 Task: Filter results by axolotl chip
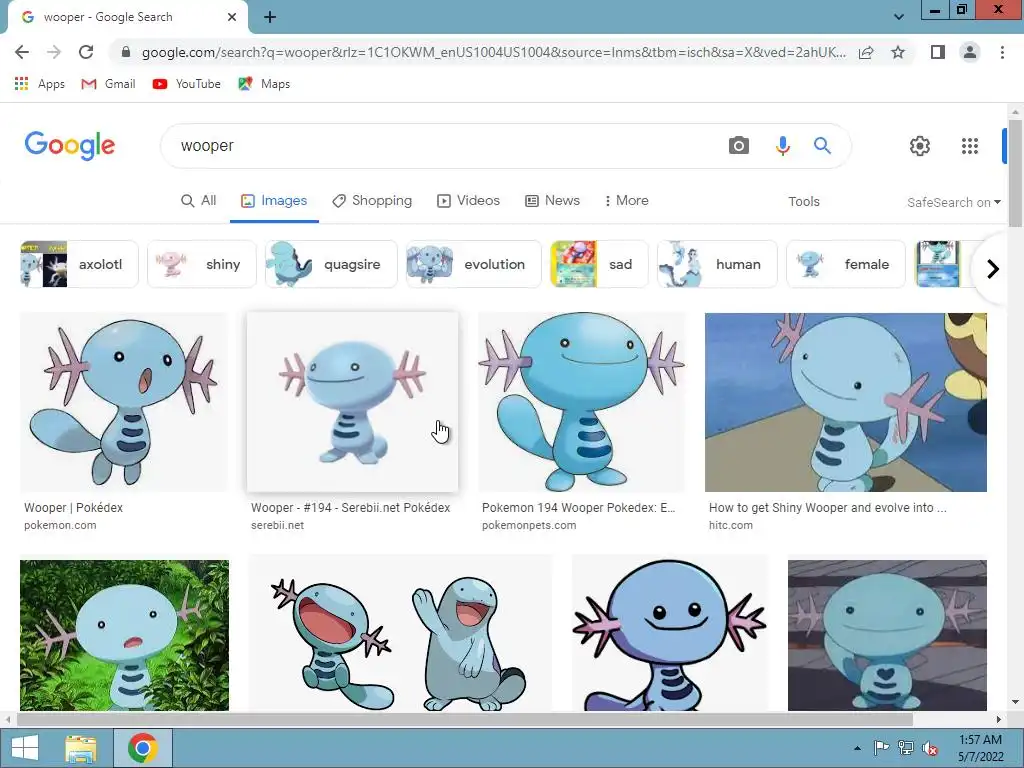[x=79, y=264]
